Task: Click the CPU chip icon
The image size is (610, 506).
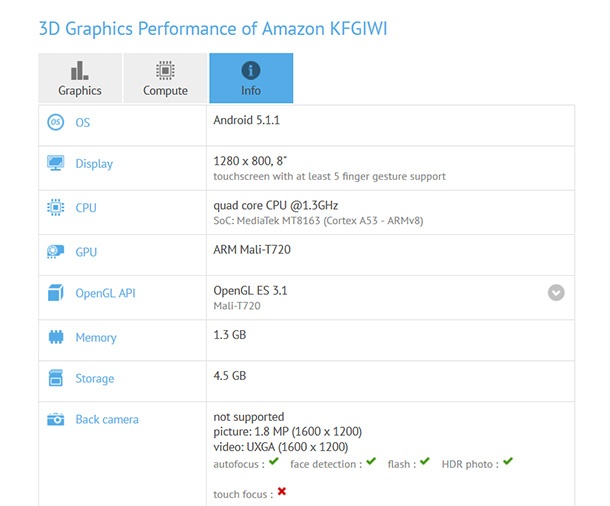Action: click(x=56, y=208)
